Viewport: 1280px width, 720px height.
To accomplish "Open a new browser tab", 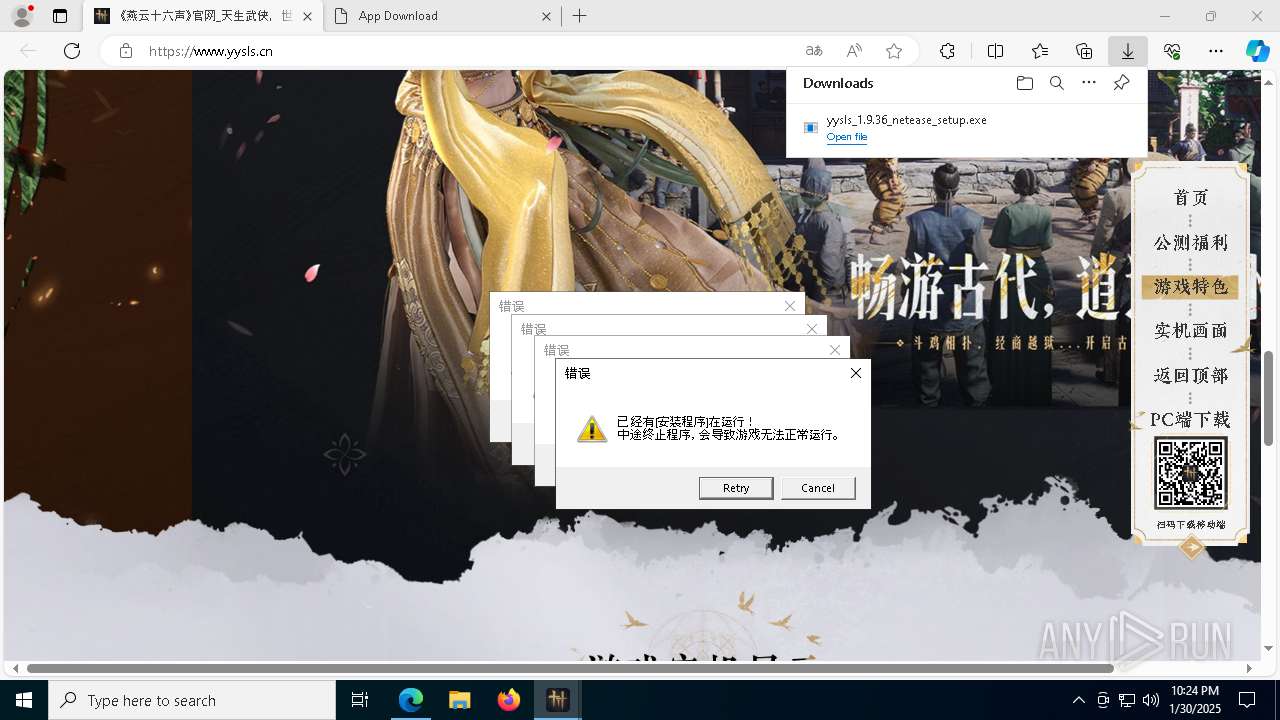I will point(580,16).
